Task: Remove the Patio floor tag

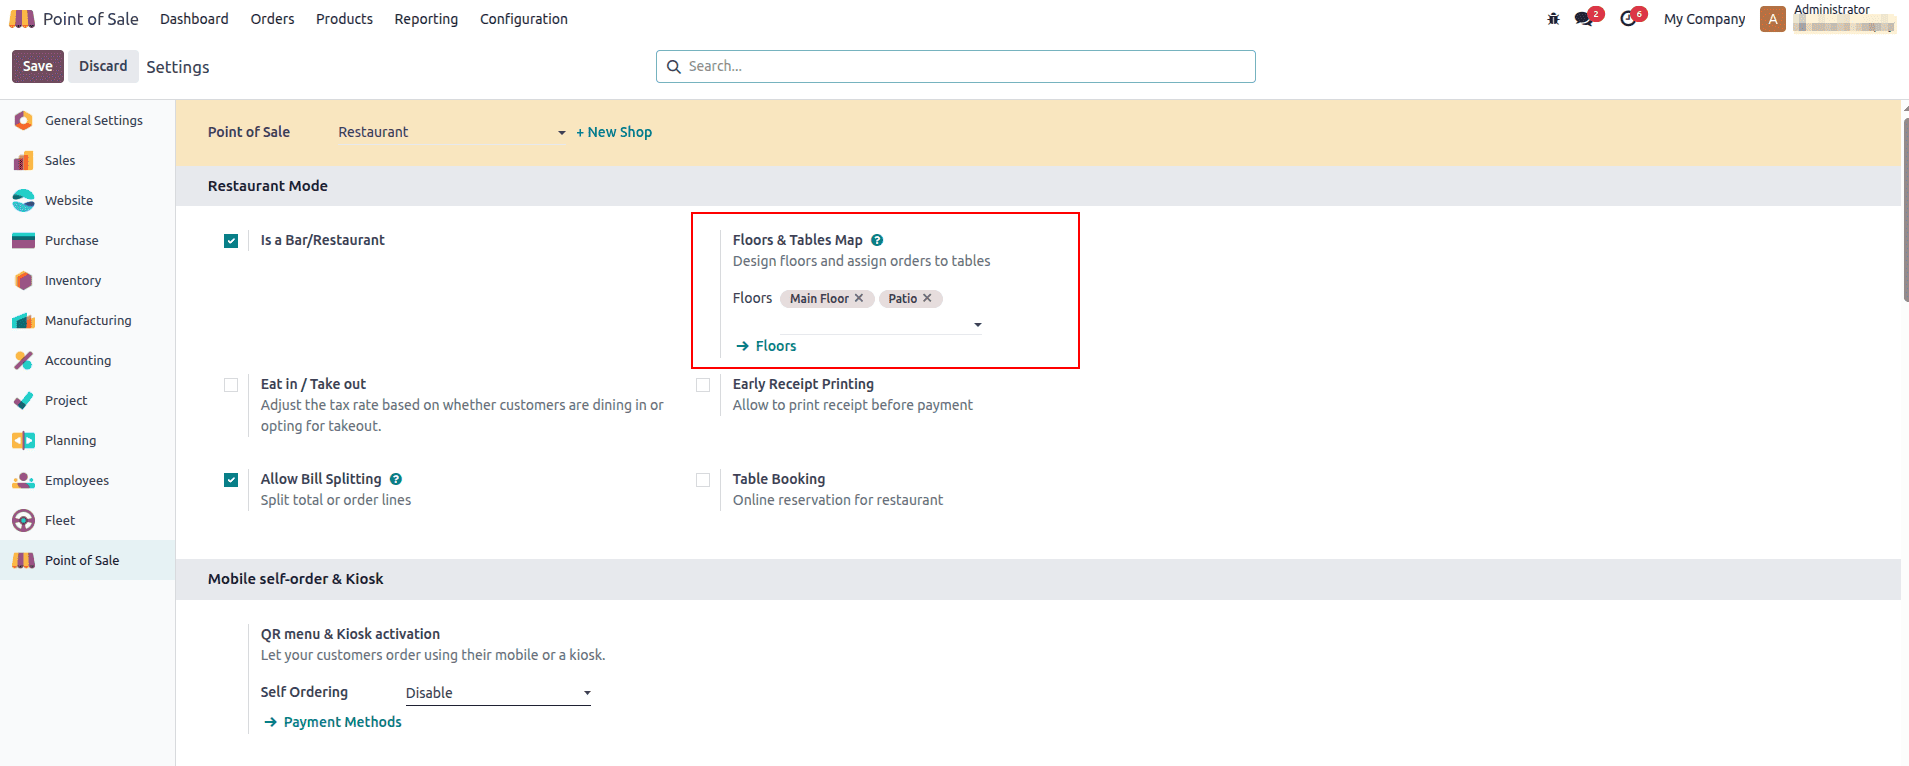Action: (x=927, y=298)
